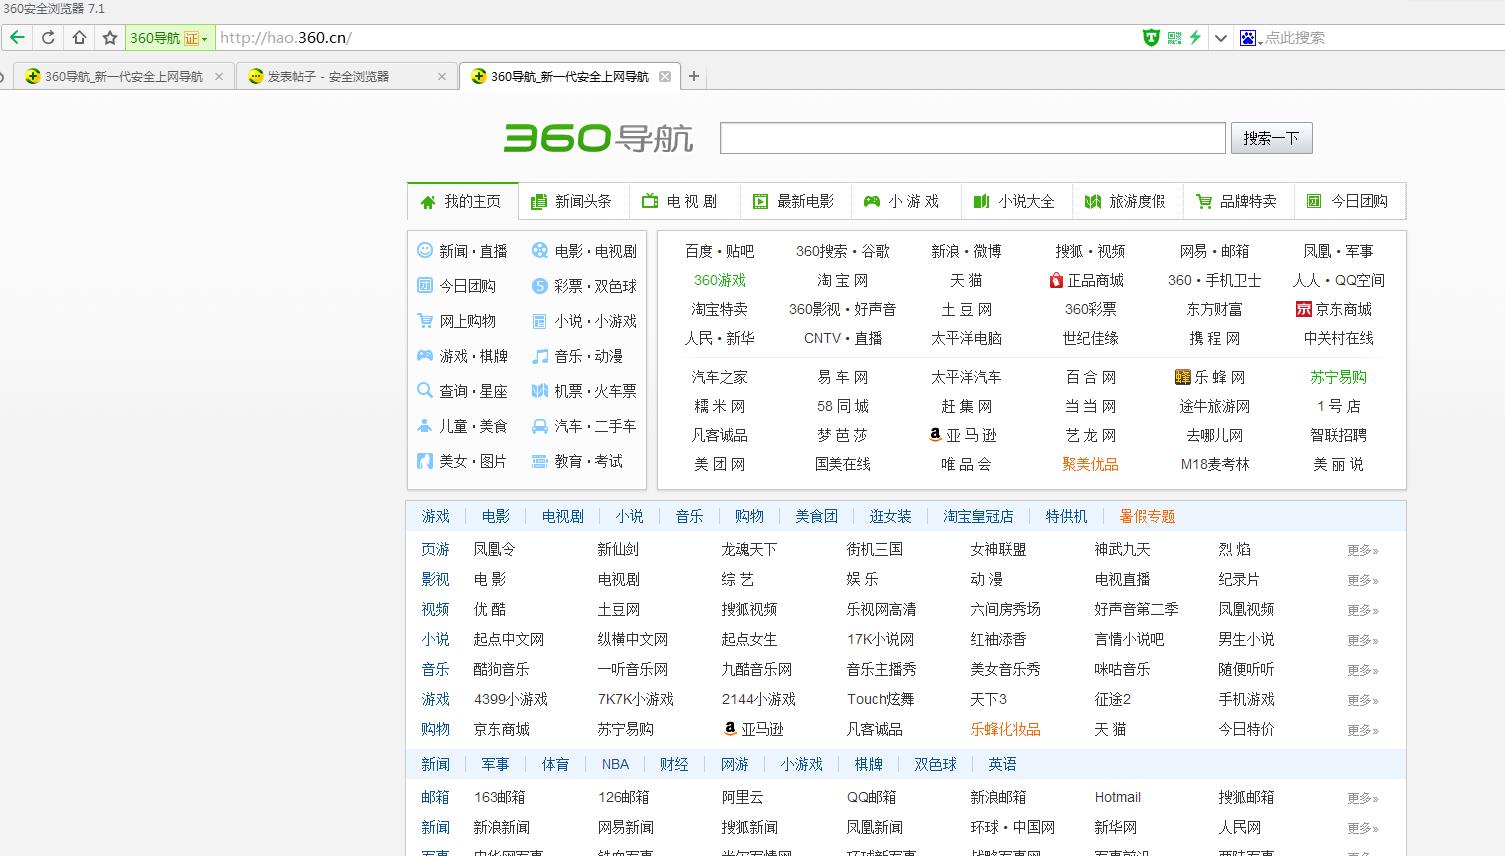Click the 教育·考试 sidebar icon
This screenshot has height=856, width=1505.
(540, 461)
